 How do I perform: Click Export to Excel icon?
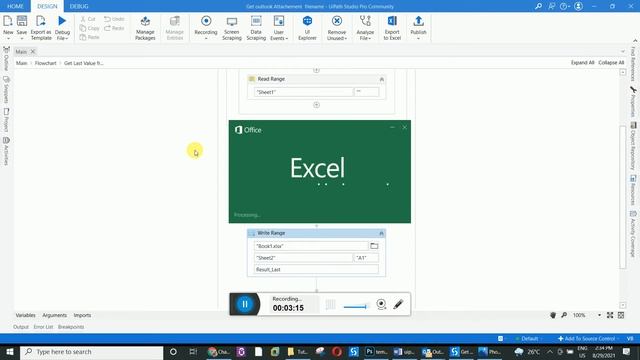click(x=392, y=21)
